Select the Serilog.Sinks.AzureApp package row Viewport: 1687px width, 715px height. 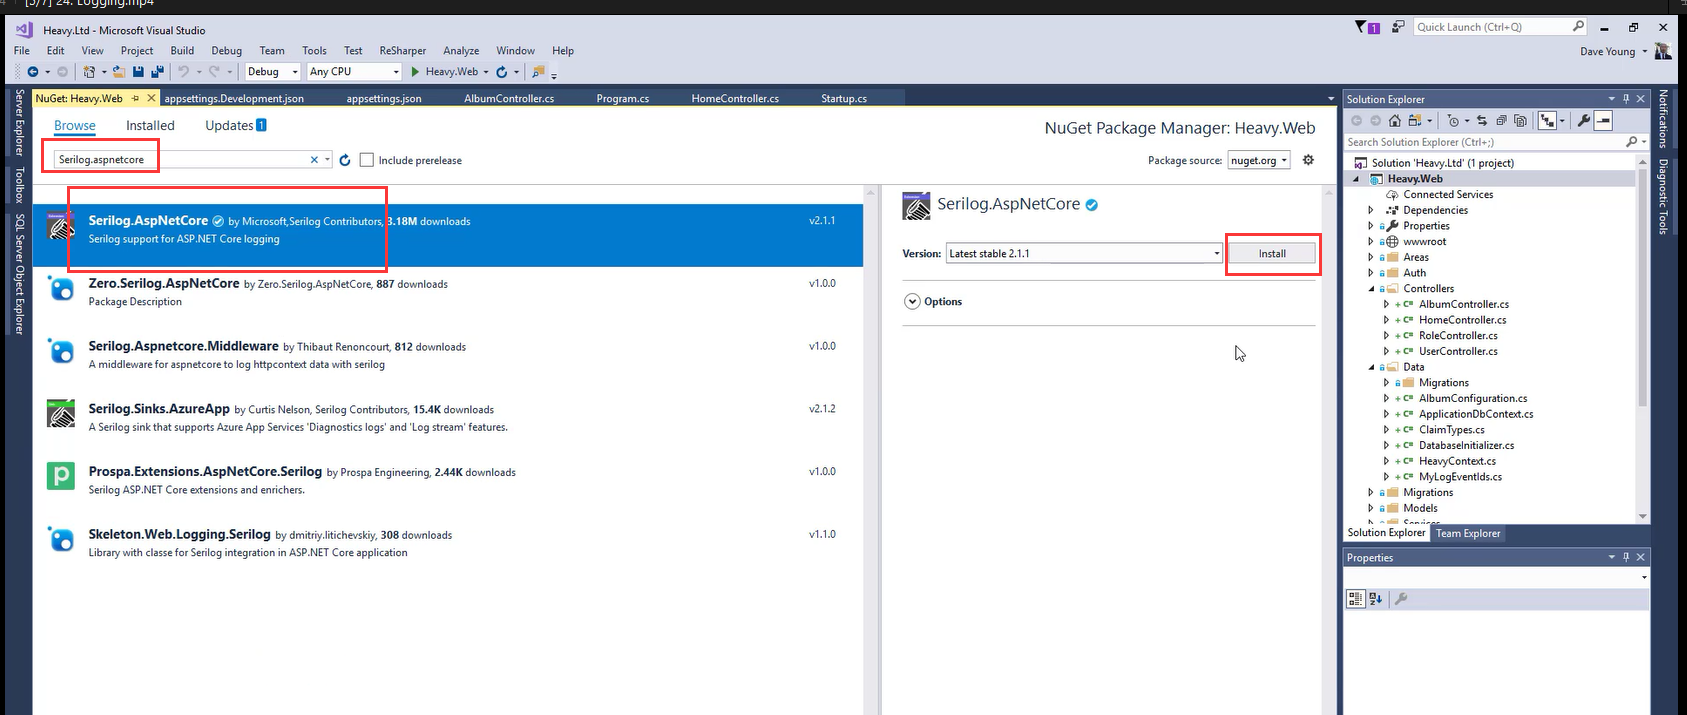(x=448, y=417)
